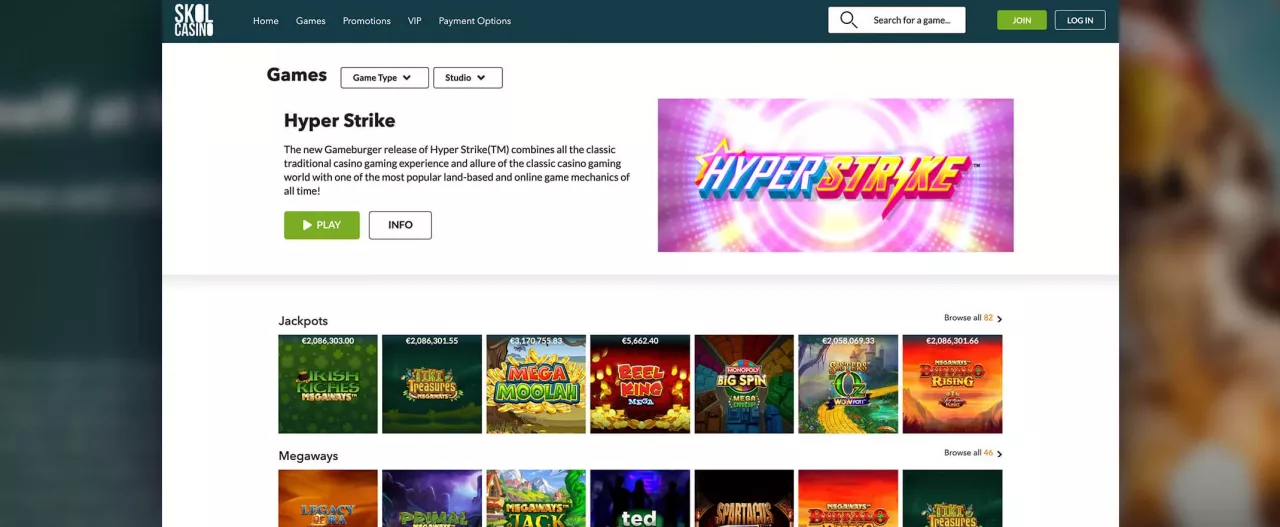Screen dimensions: 1280x527
Task: Browse all 46 Megaways games
Action: [x=973, y=453]
